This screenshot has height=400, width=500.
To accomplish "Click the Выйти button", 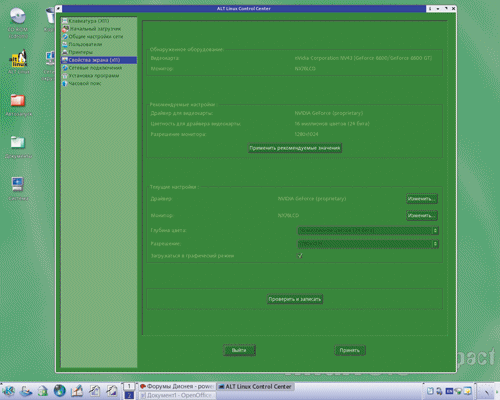I will [239, 350].
